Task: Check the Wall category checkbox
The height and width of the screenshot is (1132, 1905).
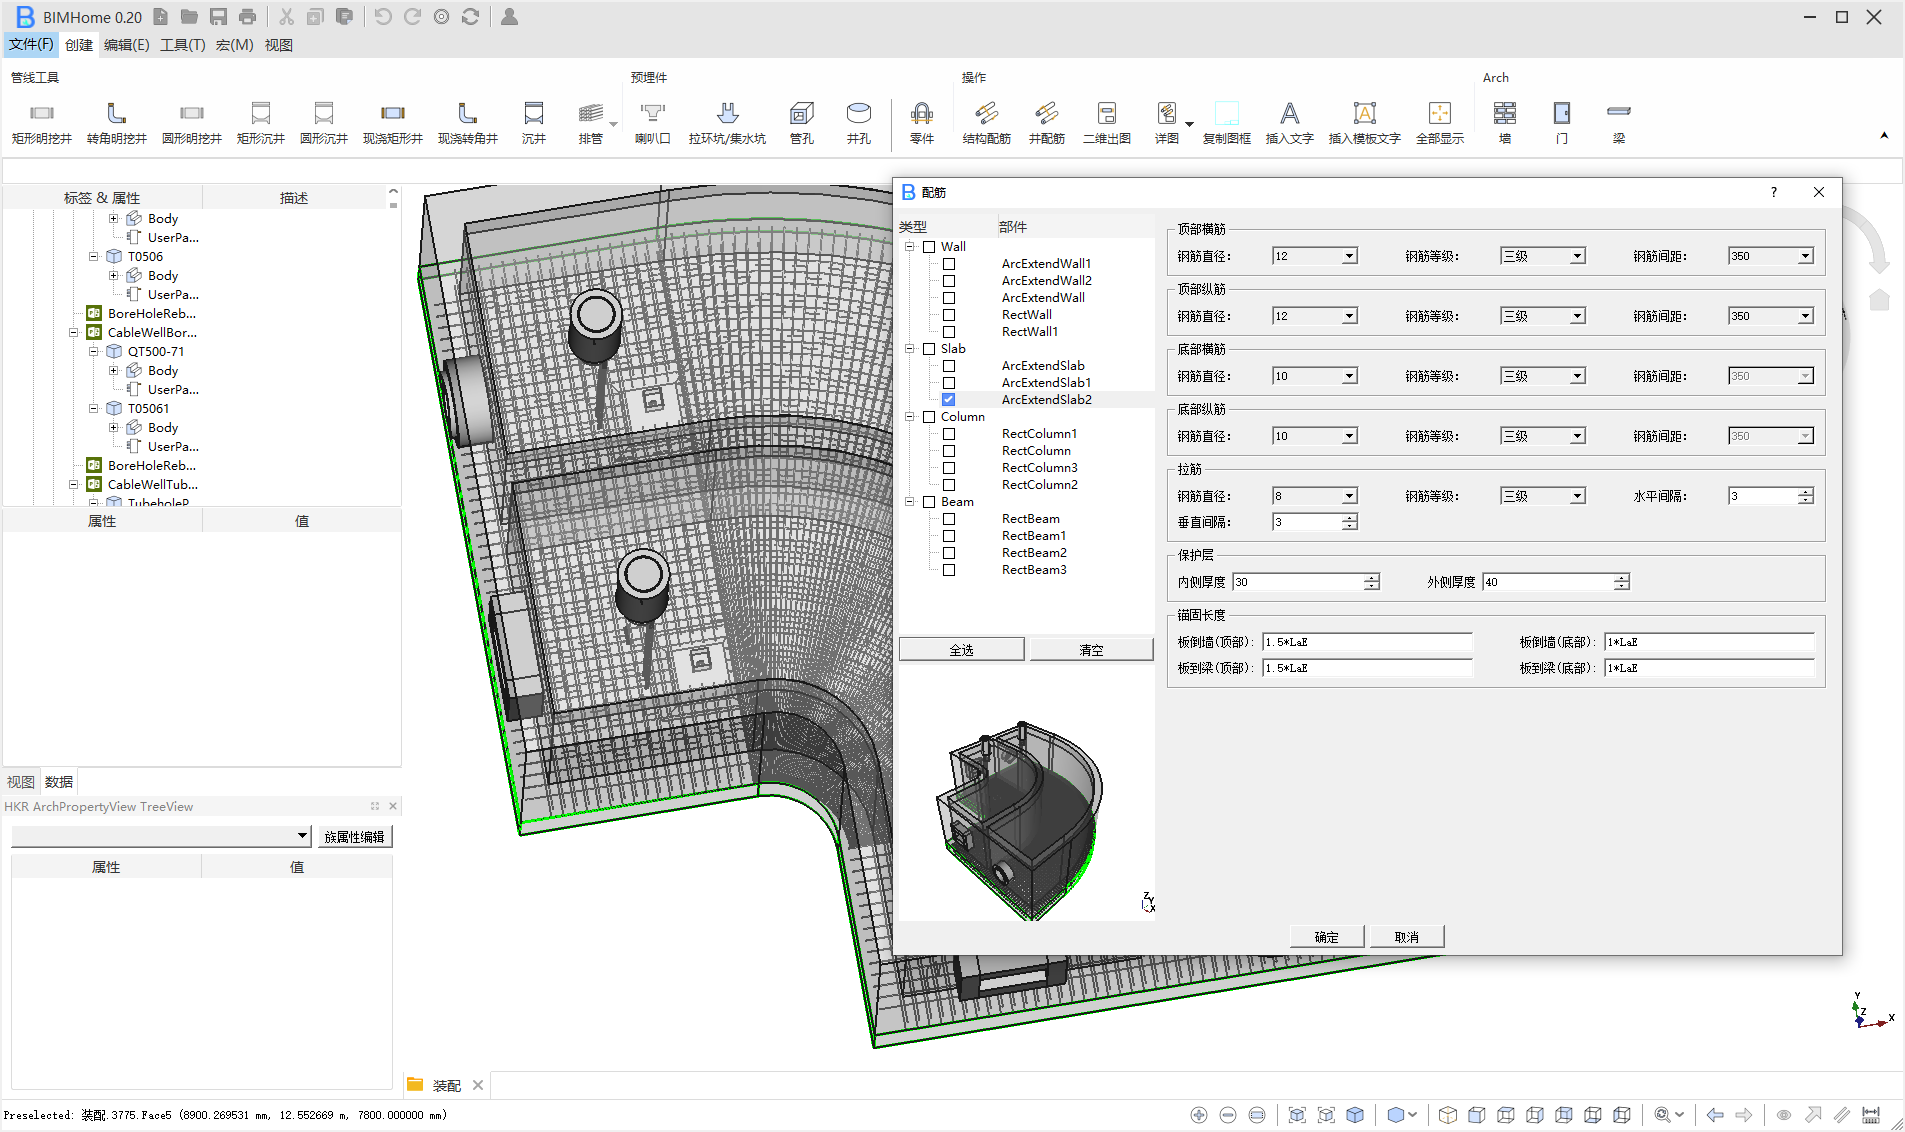Action: point(929,247)
